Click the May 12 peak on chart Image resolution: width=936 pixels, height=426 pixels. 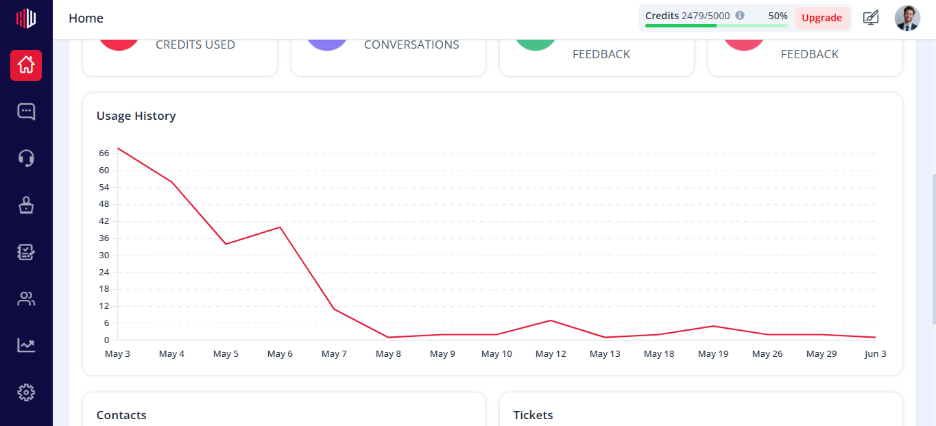550,320
